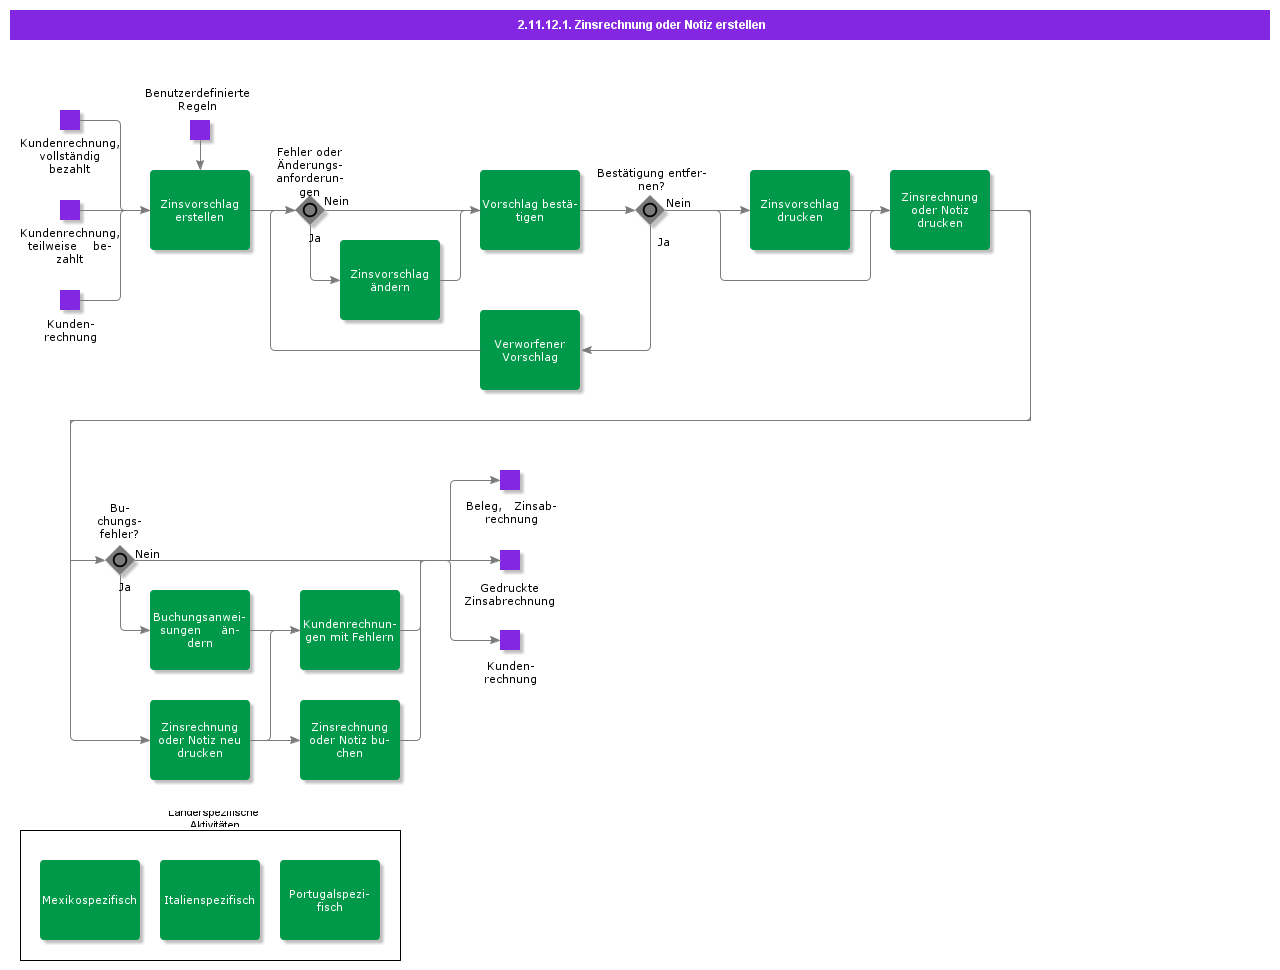Select the Benutzerdefinierte Regeln purple square
This screenshot has height=970, width=1280.
click(200, 130)
